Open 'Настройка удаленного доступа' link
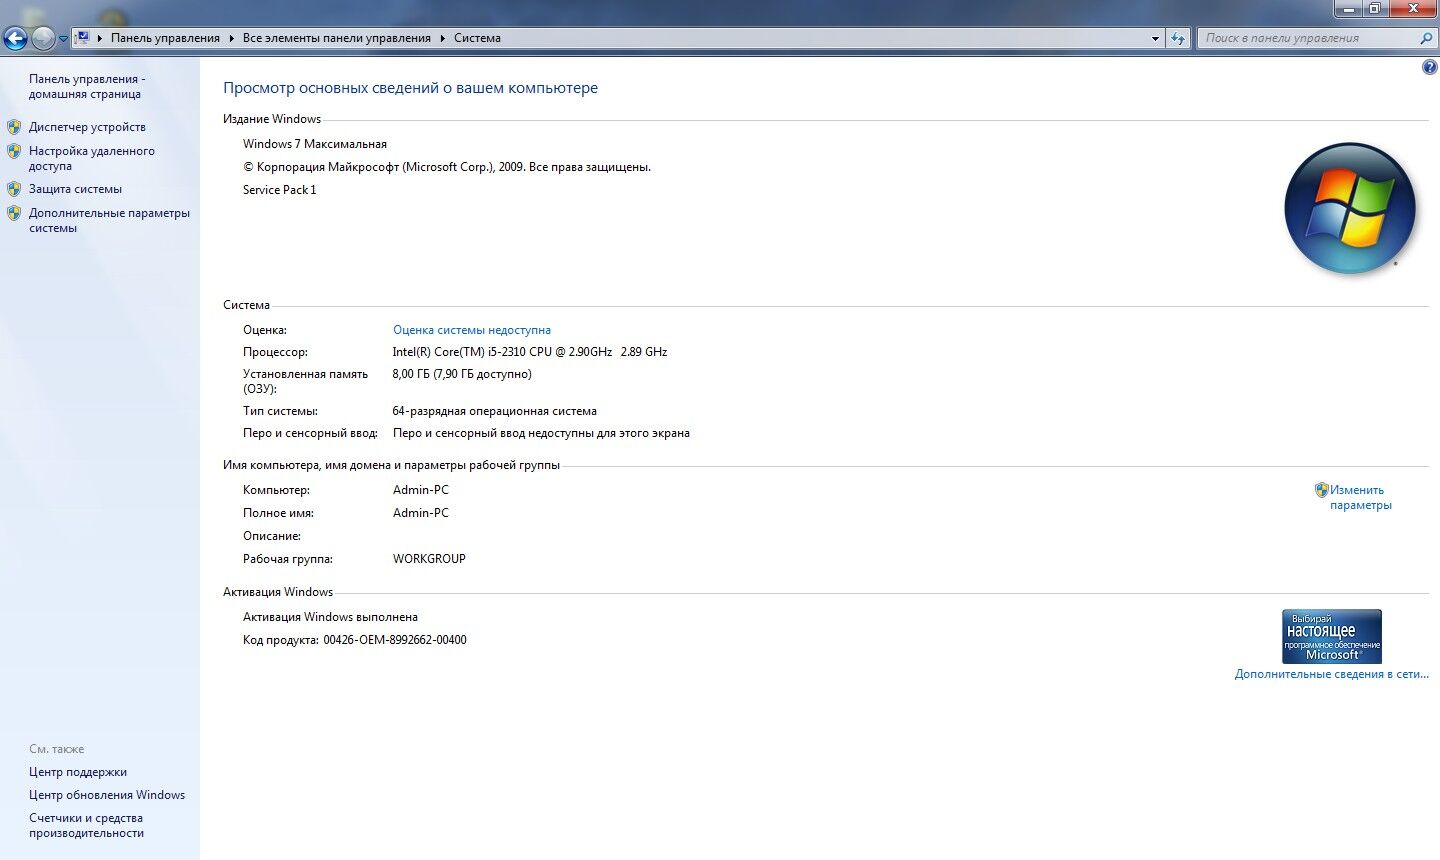The height and width of the screenshot is (860, 1440). (x=92, y=158)
